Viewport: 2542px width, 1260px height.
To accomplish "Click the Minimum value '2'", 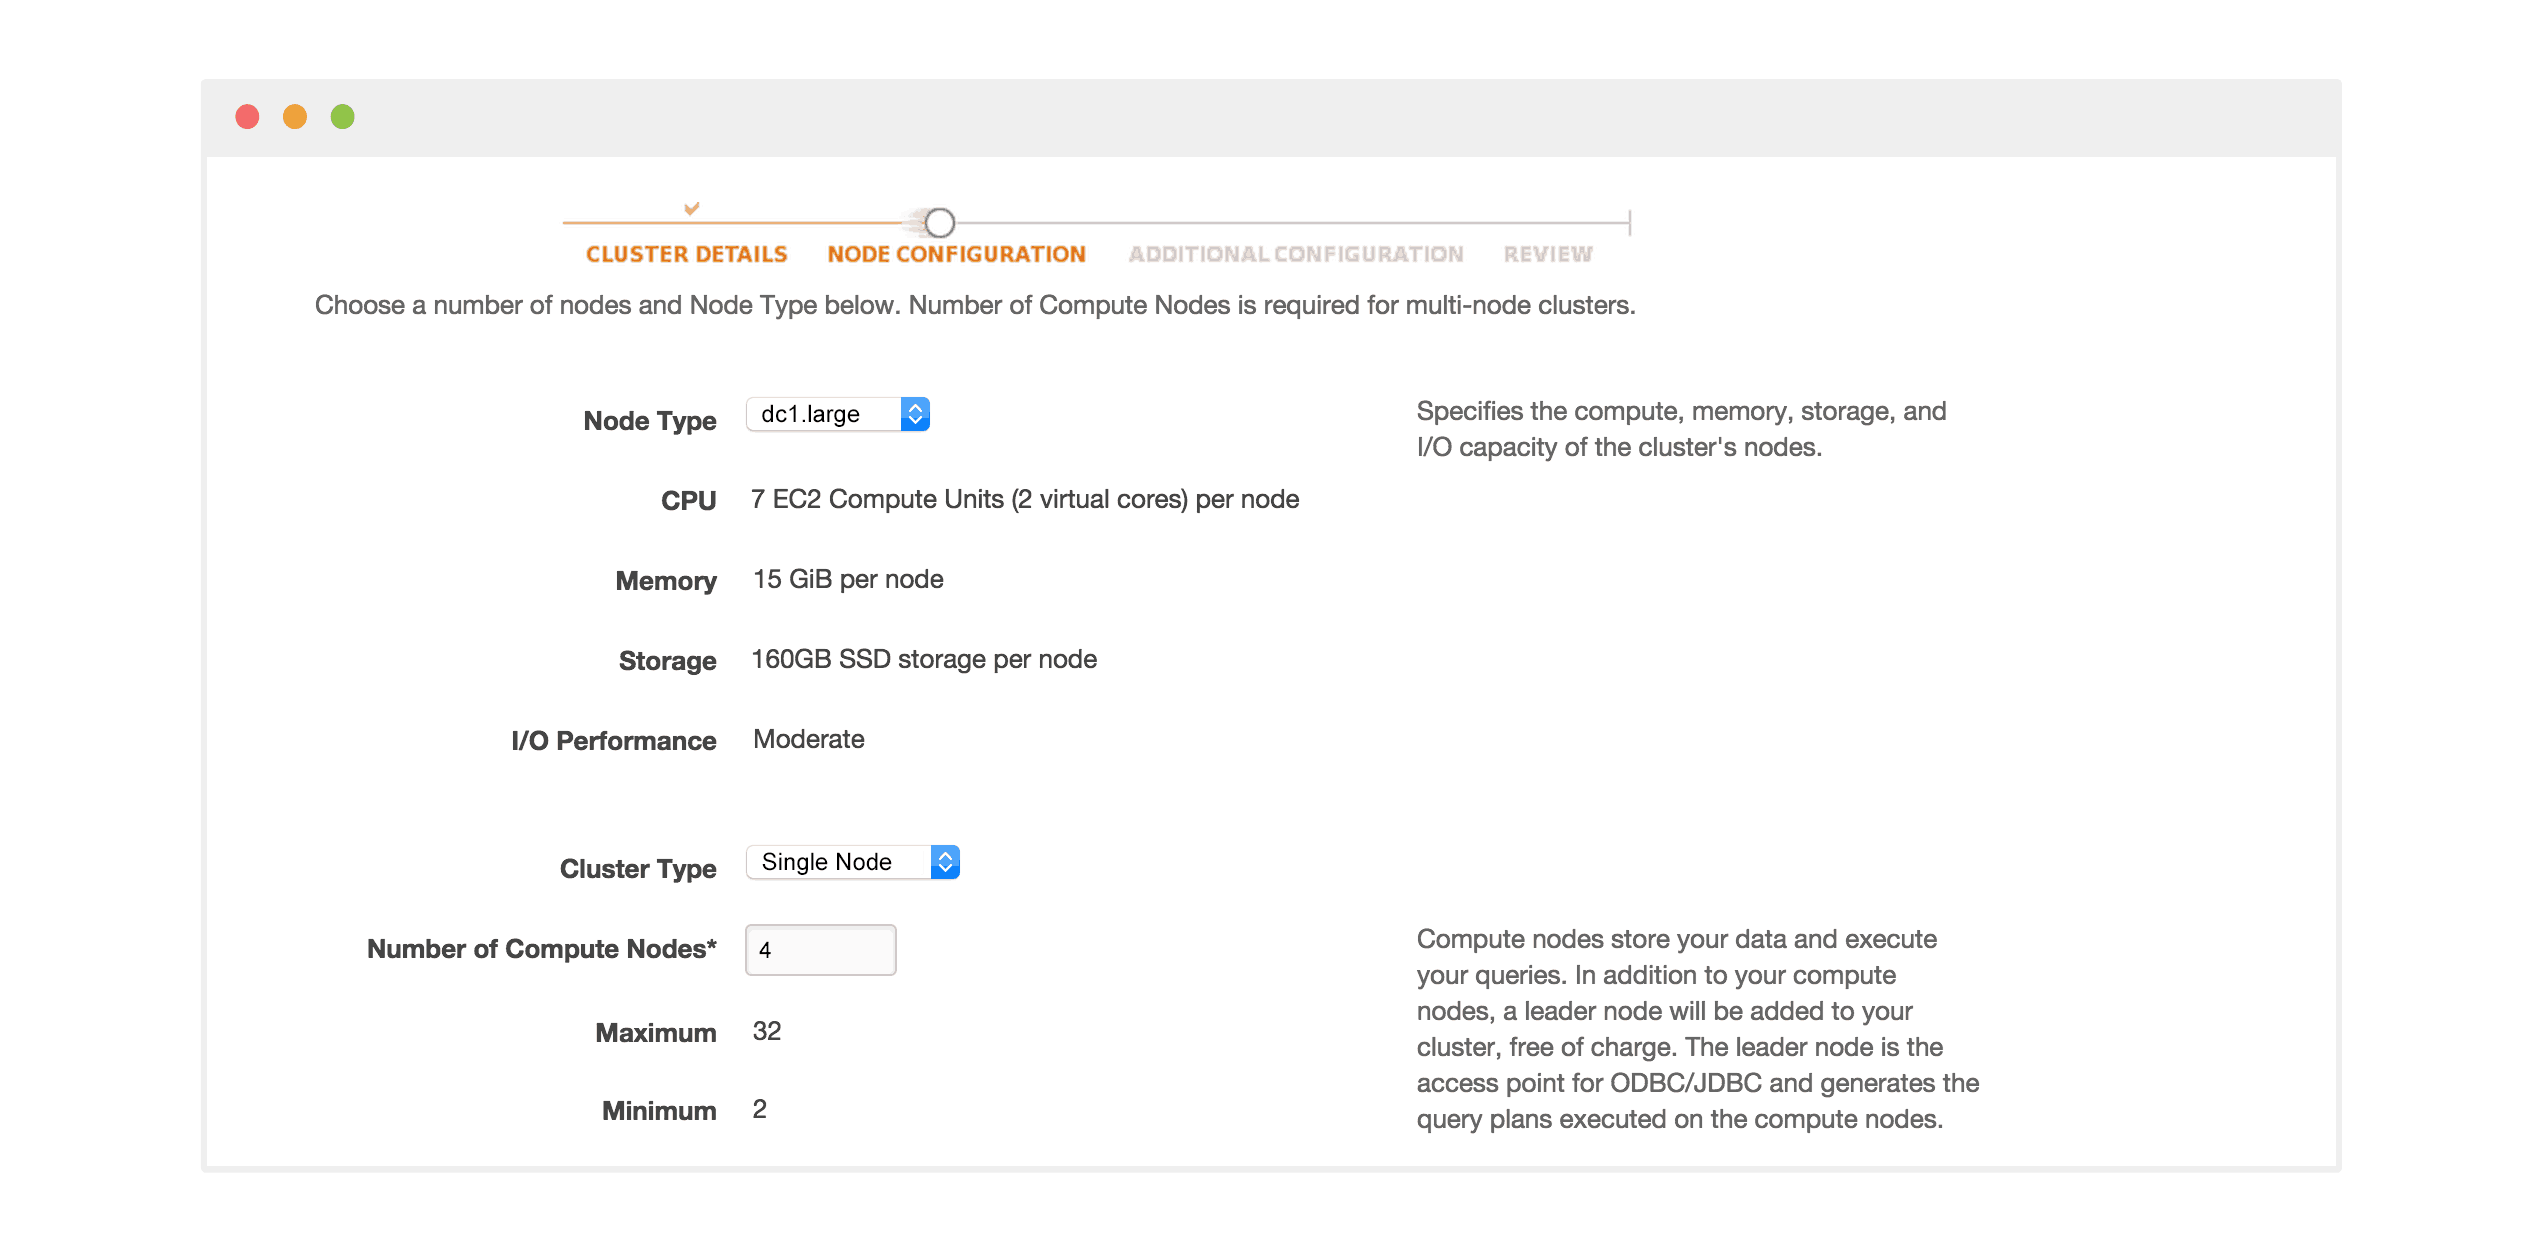I will point(760,1109).
